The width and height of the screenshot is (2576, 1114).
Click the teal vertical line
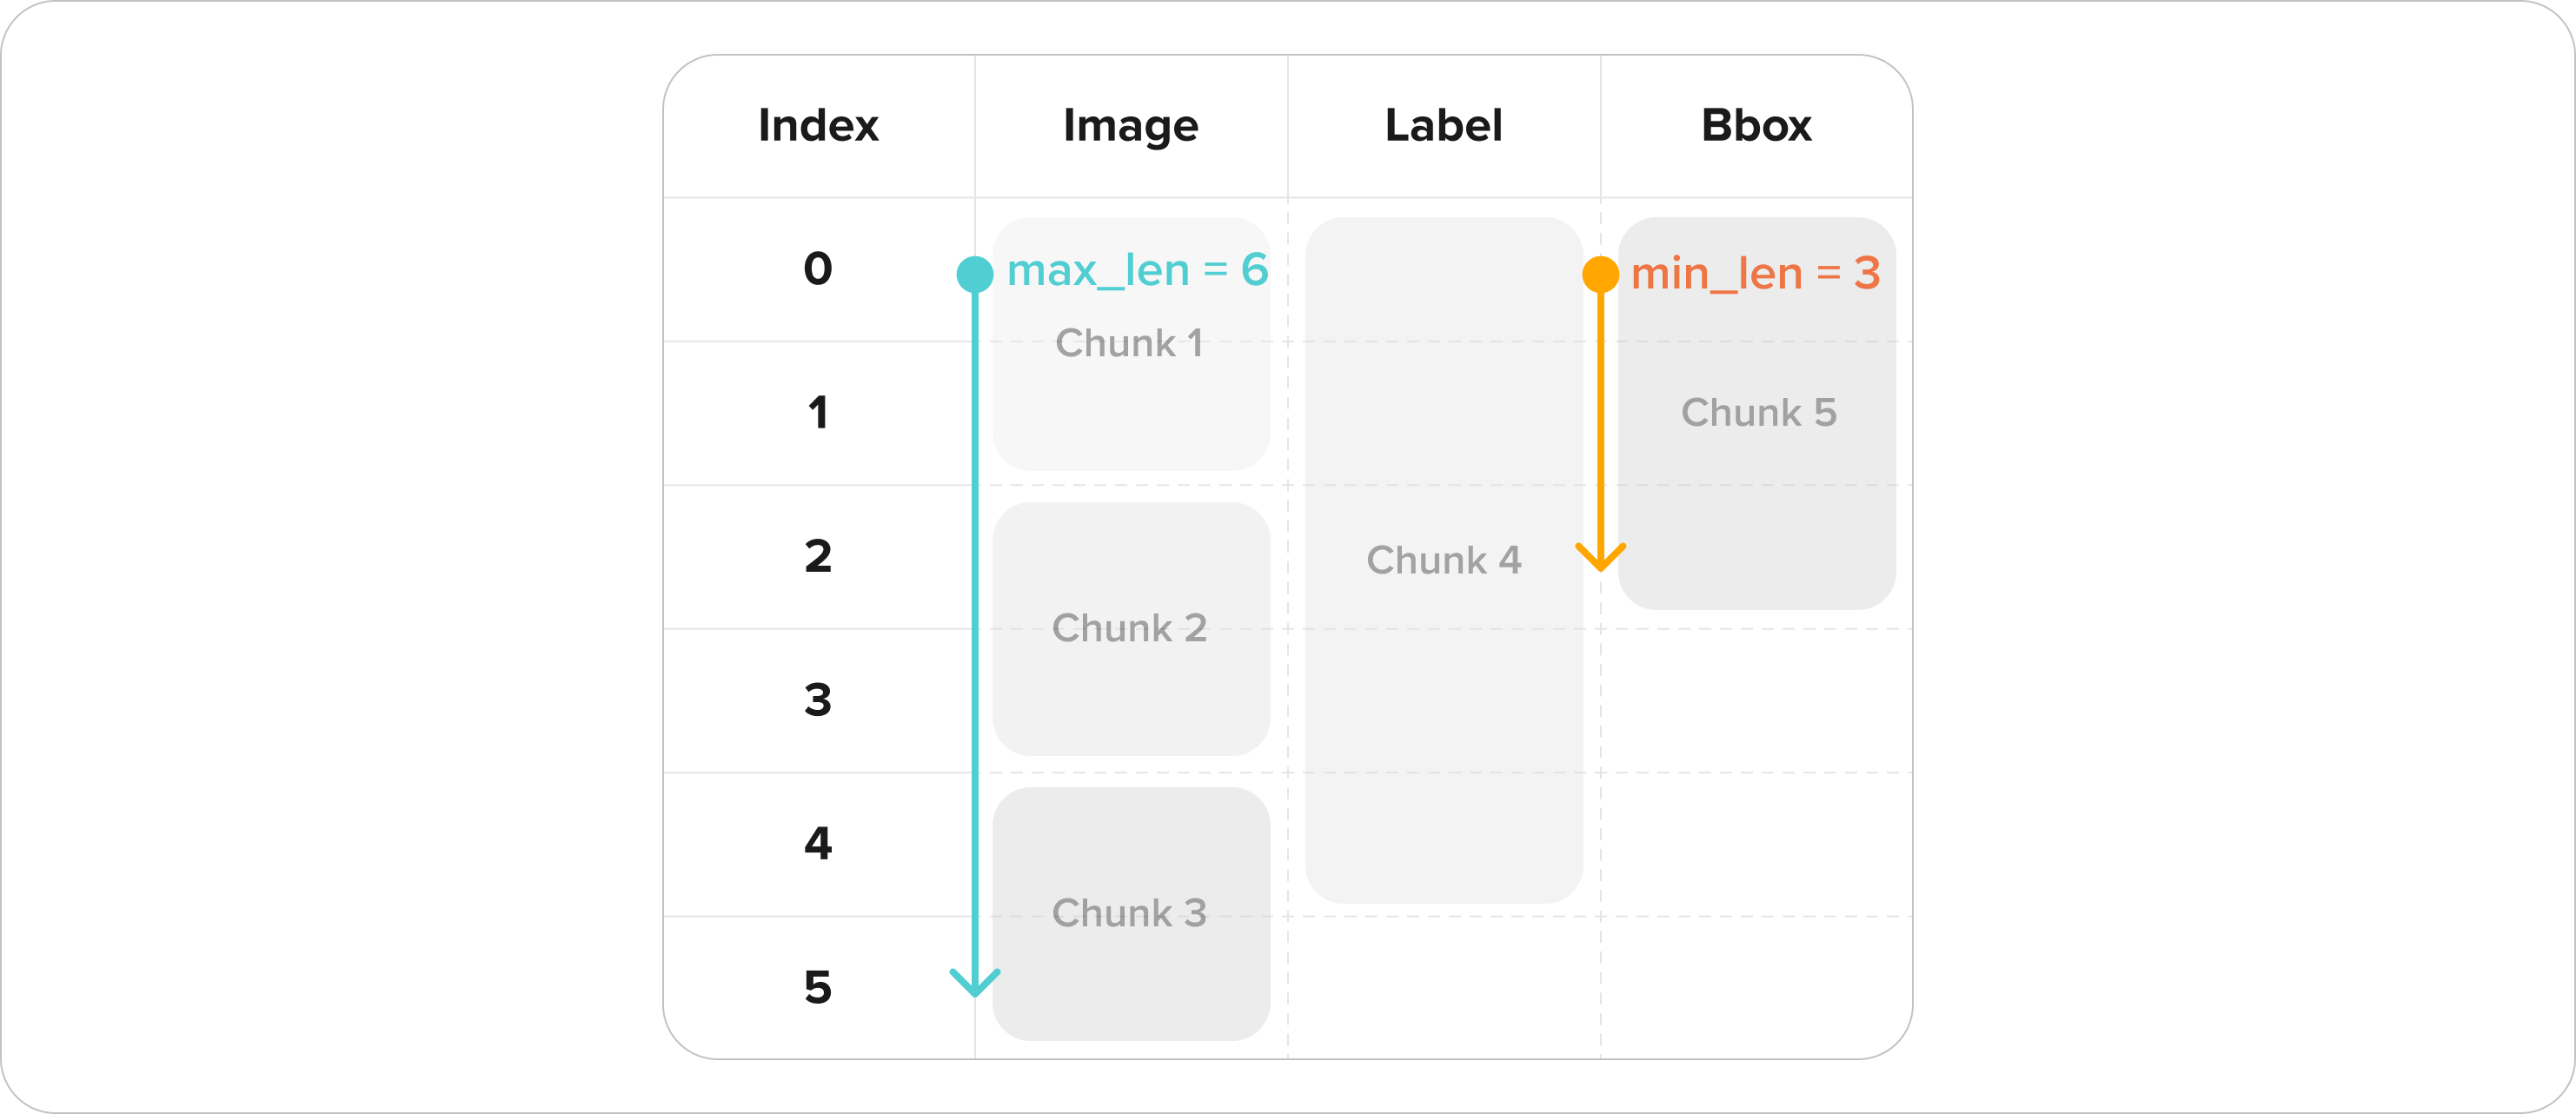[975, 630]
